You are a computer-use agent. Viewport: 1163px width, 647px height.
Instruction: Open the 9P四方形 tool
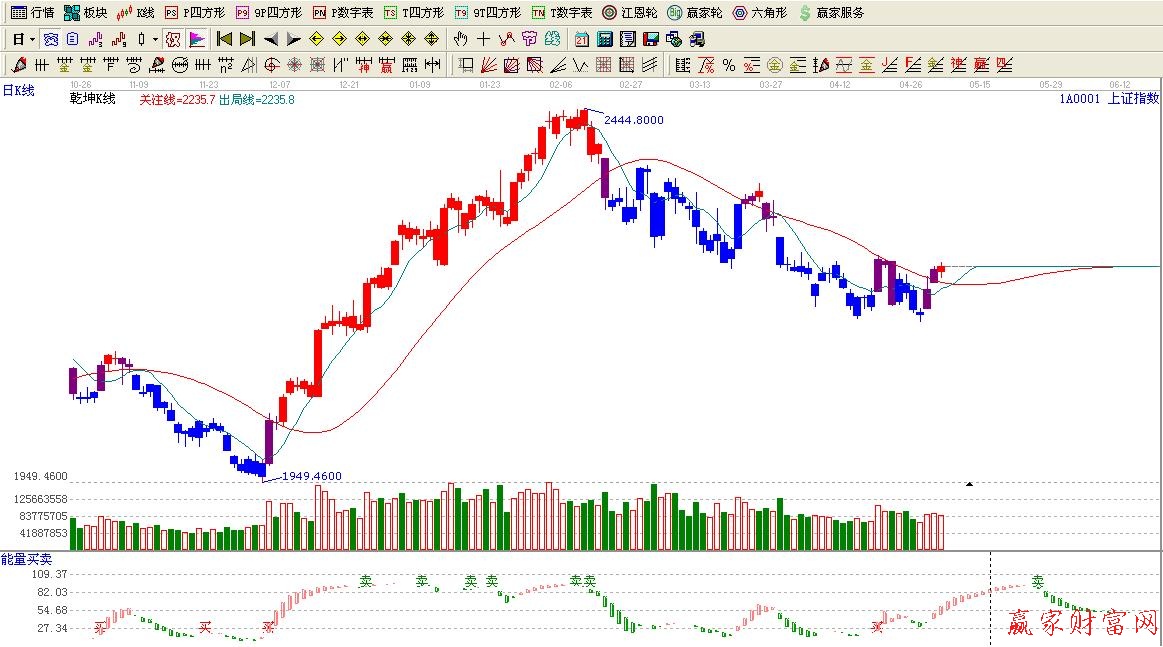[269, 13]
